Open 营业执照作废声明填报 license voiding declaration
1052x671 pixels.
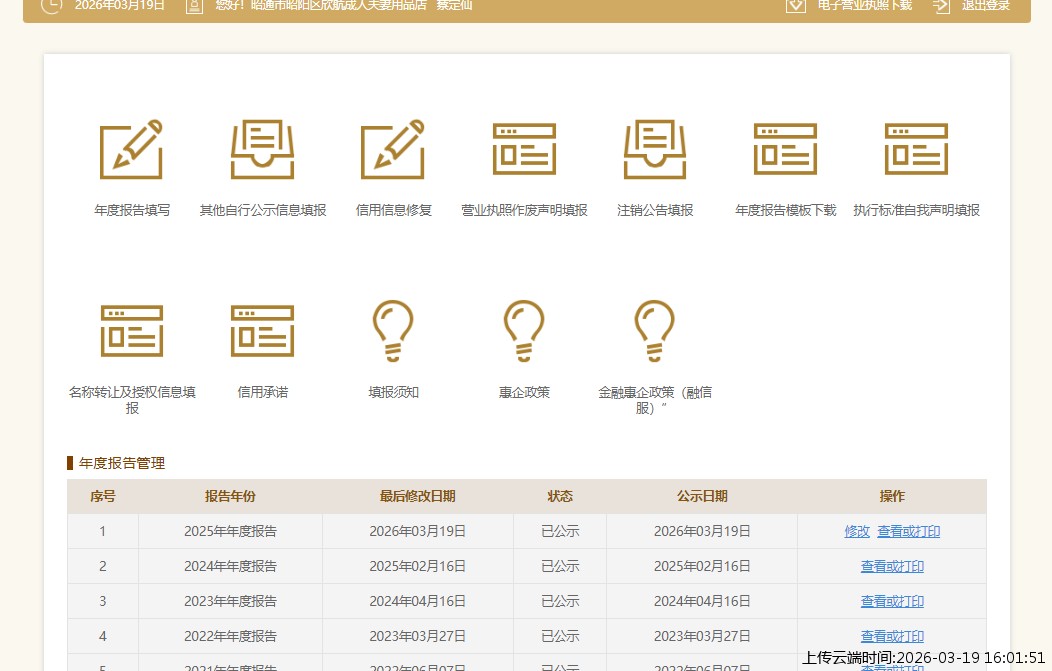[x=524, y=149]
